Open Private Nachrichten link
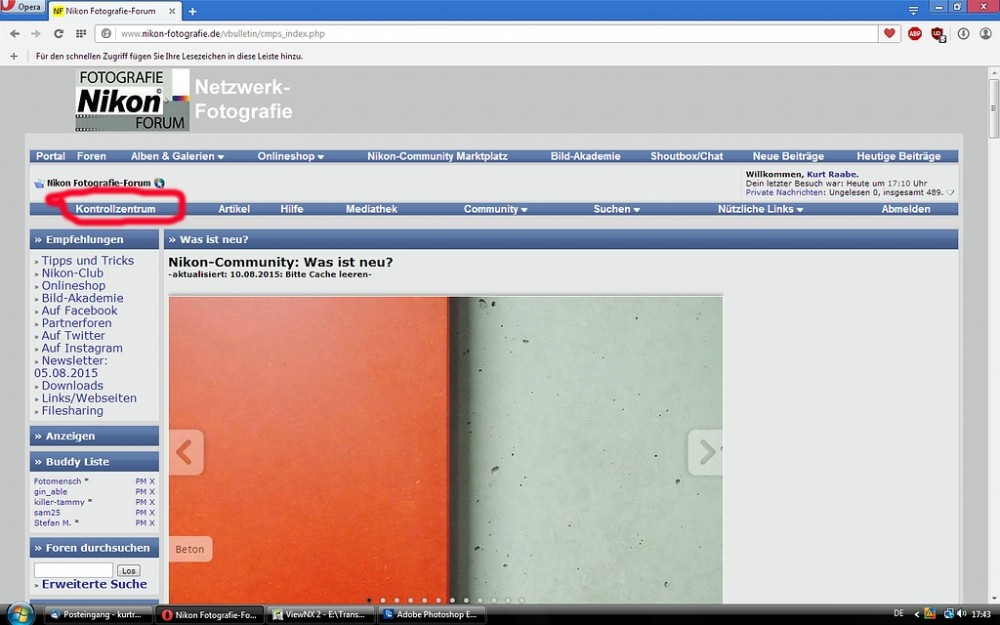Viewport: 1000px width, 625px height. click(x=784, y=192)
